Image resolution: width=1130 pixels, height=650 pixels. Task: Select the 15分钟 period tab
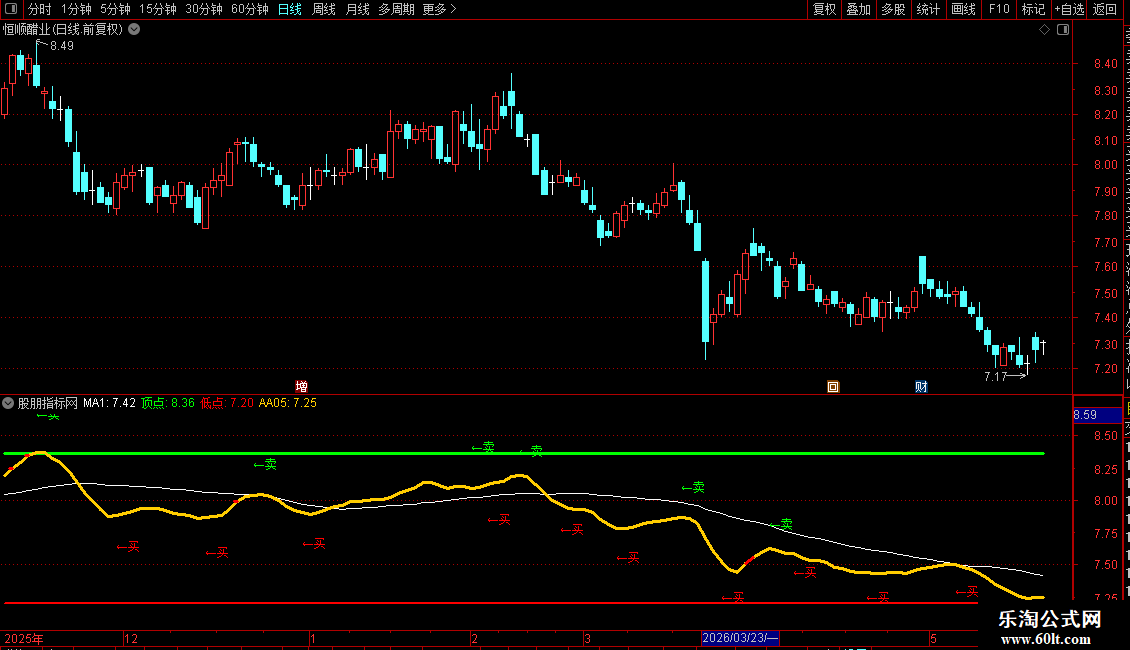(157, 9)
